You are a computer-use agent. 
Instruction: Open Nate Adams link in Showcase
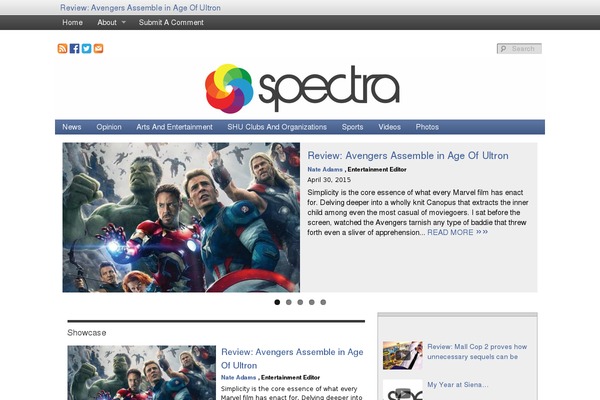point(238,377)
